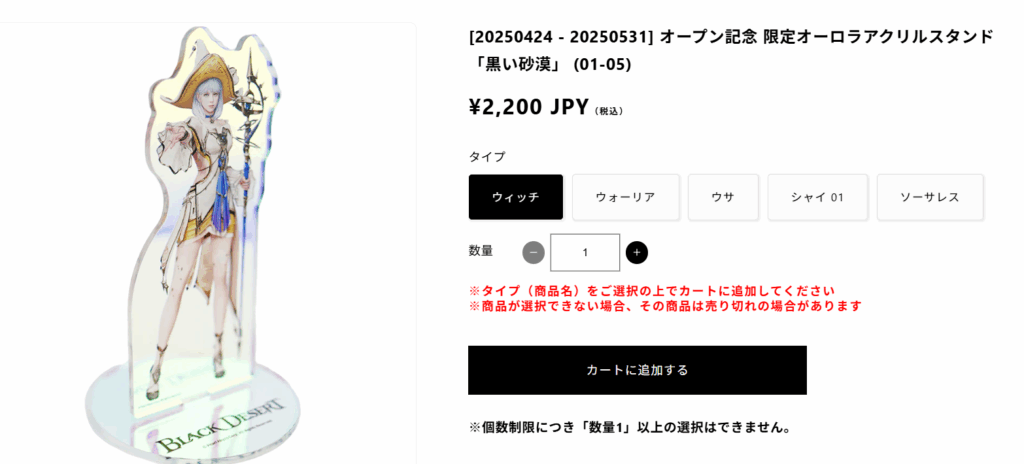Focus the quantity number field
The width and height of the screenshot is (1024, 464).
click(x=585, y=252)
